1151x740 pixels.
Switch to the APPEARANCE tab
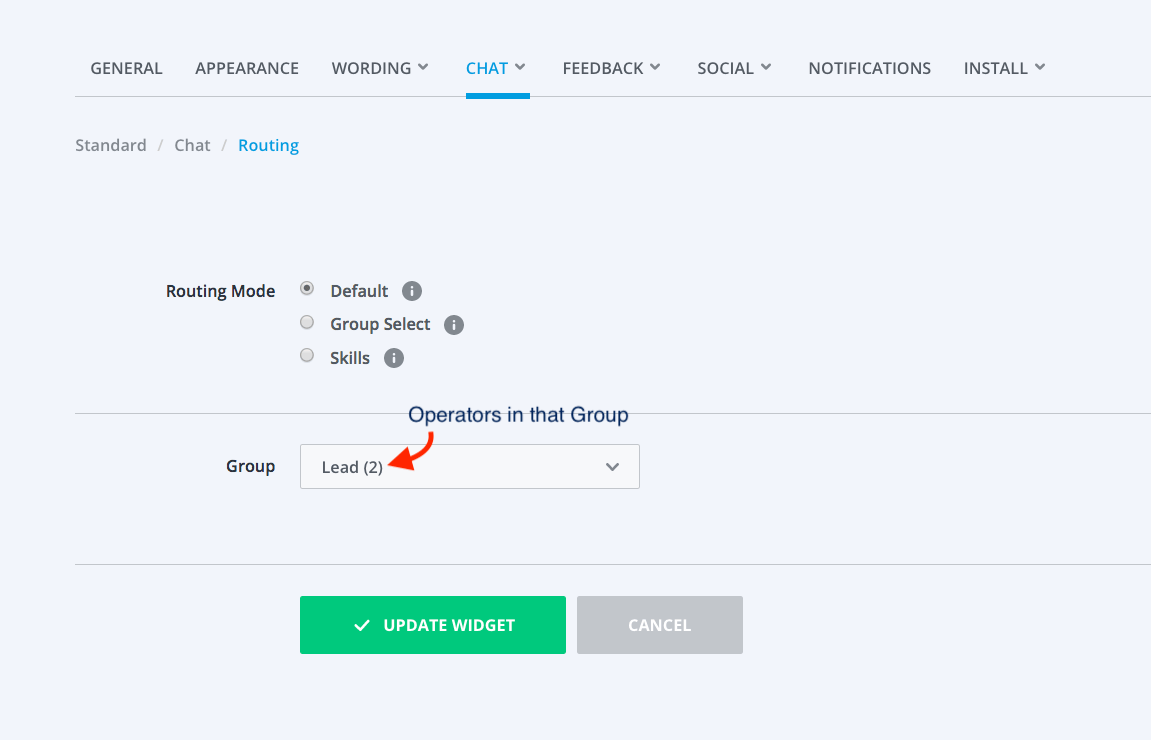pyautogui.click(x=246, y=67)
